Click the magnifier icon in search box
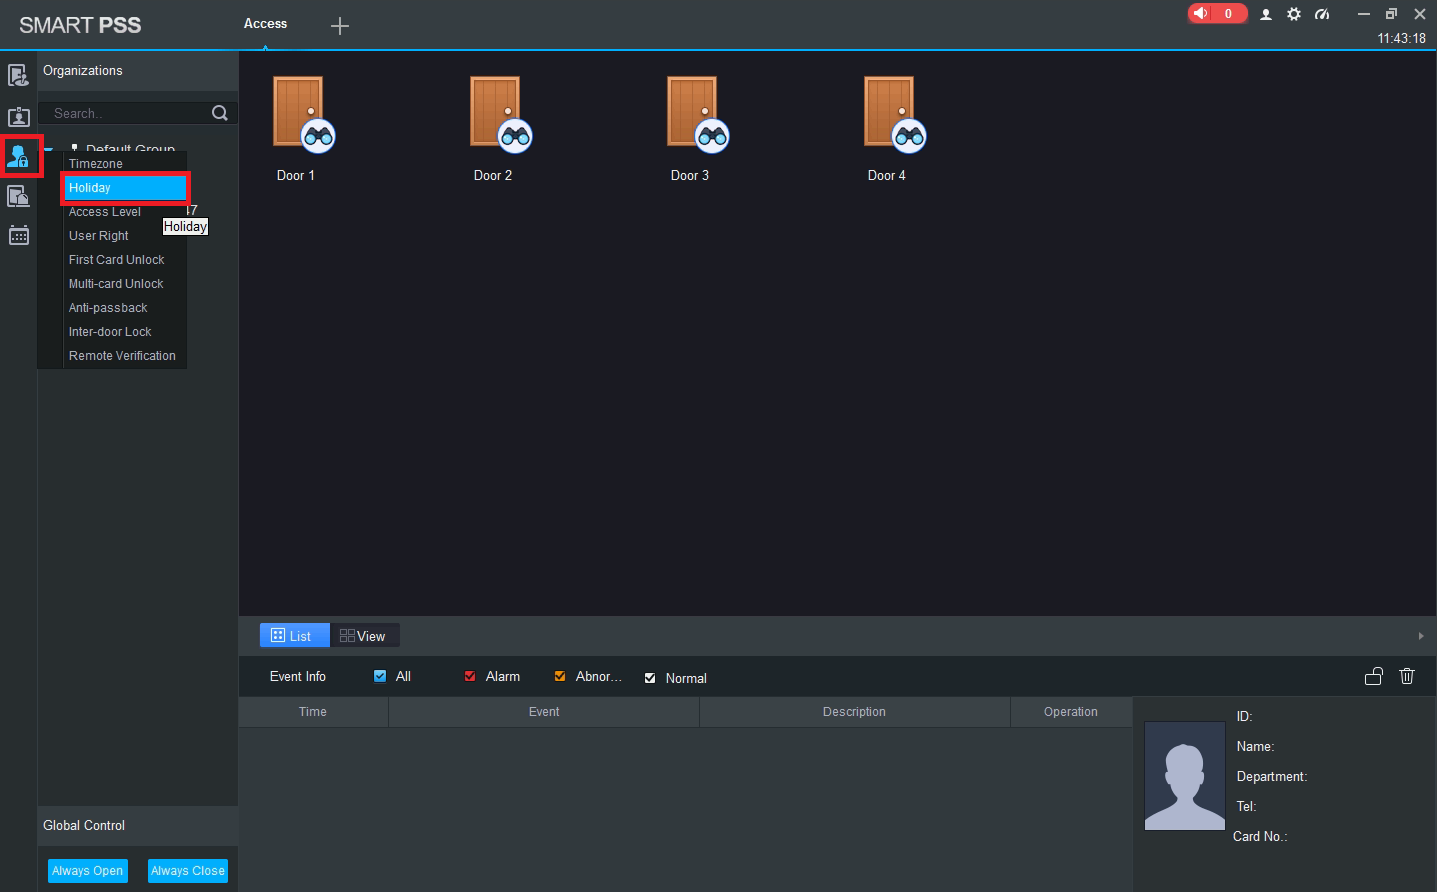The width and height of the screenshot is (1437, 892). [x=220, y=113]
